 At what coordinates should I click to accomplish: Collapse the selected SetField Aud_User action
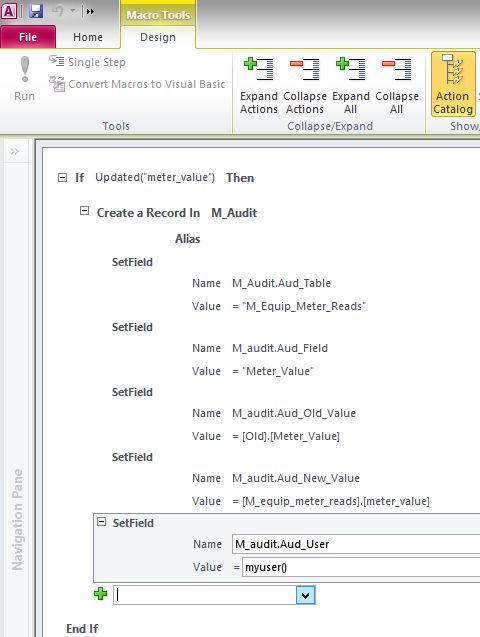101,522
